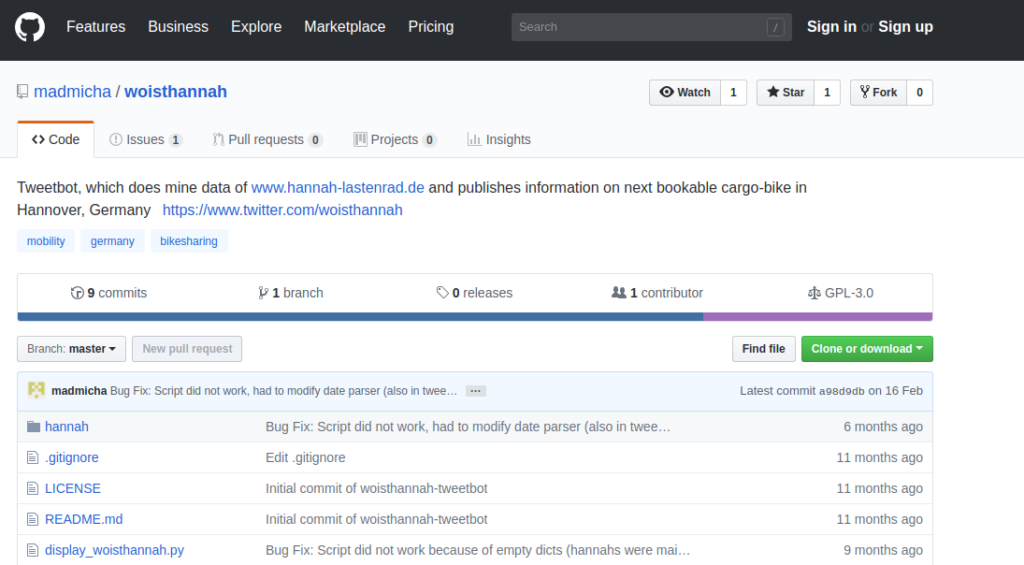
Task: Visit the www.hannah-lastenrad.de link
Action: pyautogui.click(x=338, y=187)
